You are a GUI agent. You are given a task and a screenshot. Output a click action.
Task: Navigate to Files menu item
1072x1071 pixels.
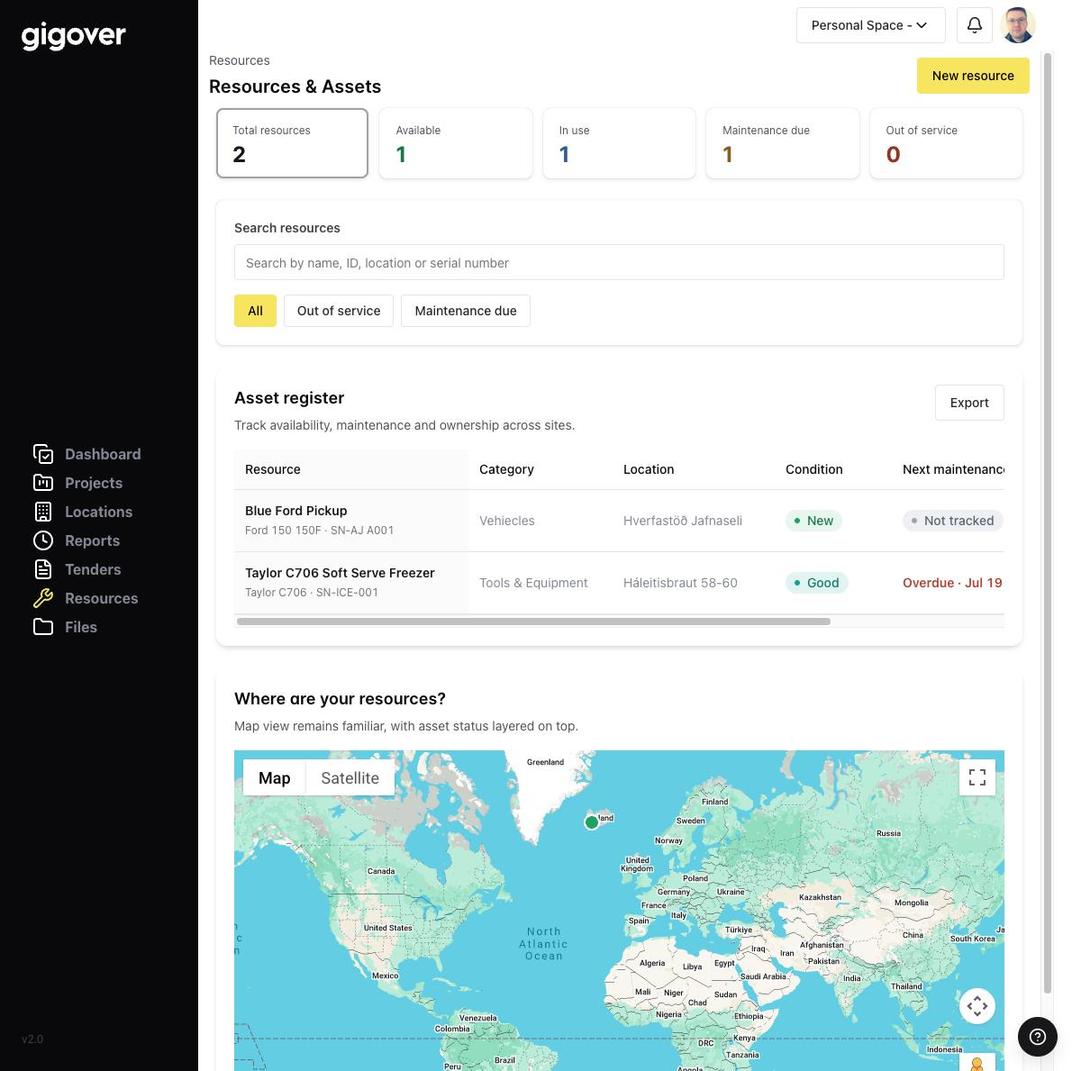81,627
